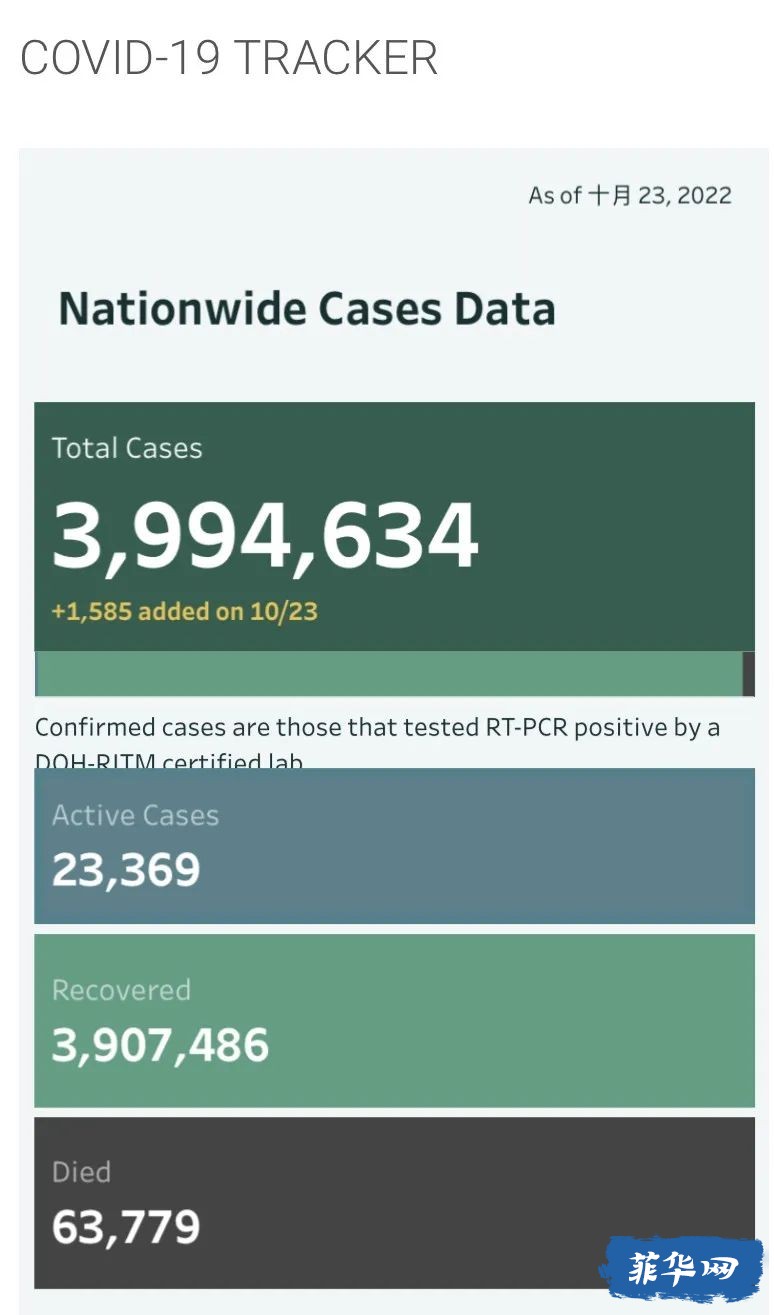
Task: Click the 3,907,486 recovered figure
Action: pos(160,1045)
